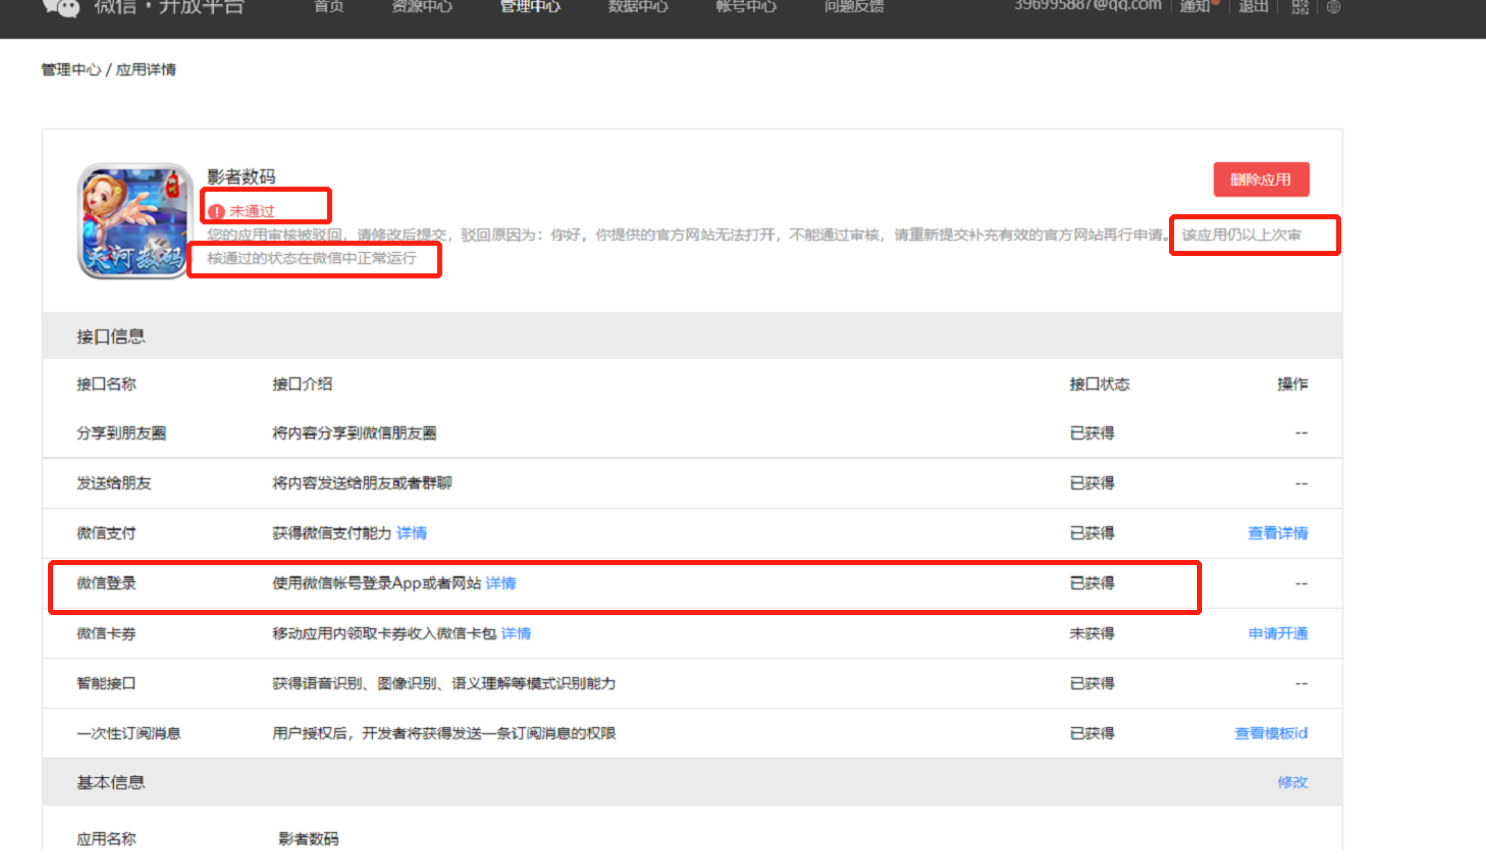Click 未获得 status in 微信卡券 row

click(x=1092, y=633)
